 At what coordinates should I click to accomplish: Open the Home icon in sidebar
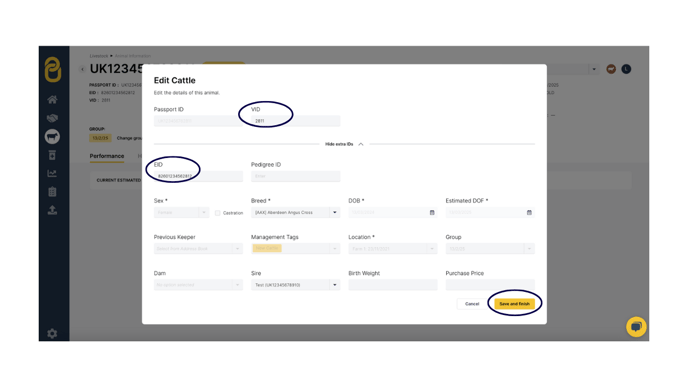pos(52,100)
